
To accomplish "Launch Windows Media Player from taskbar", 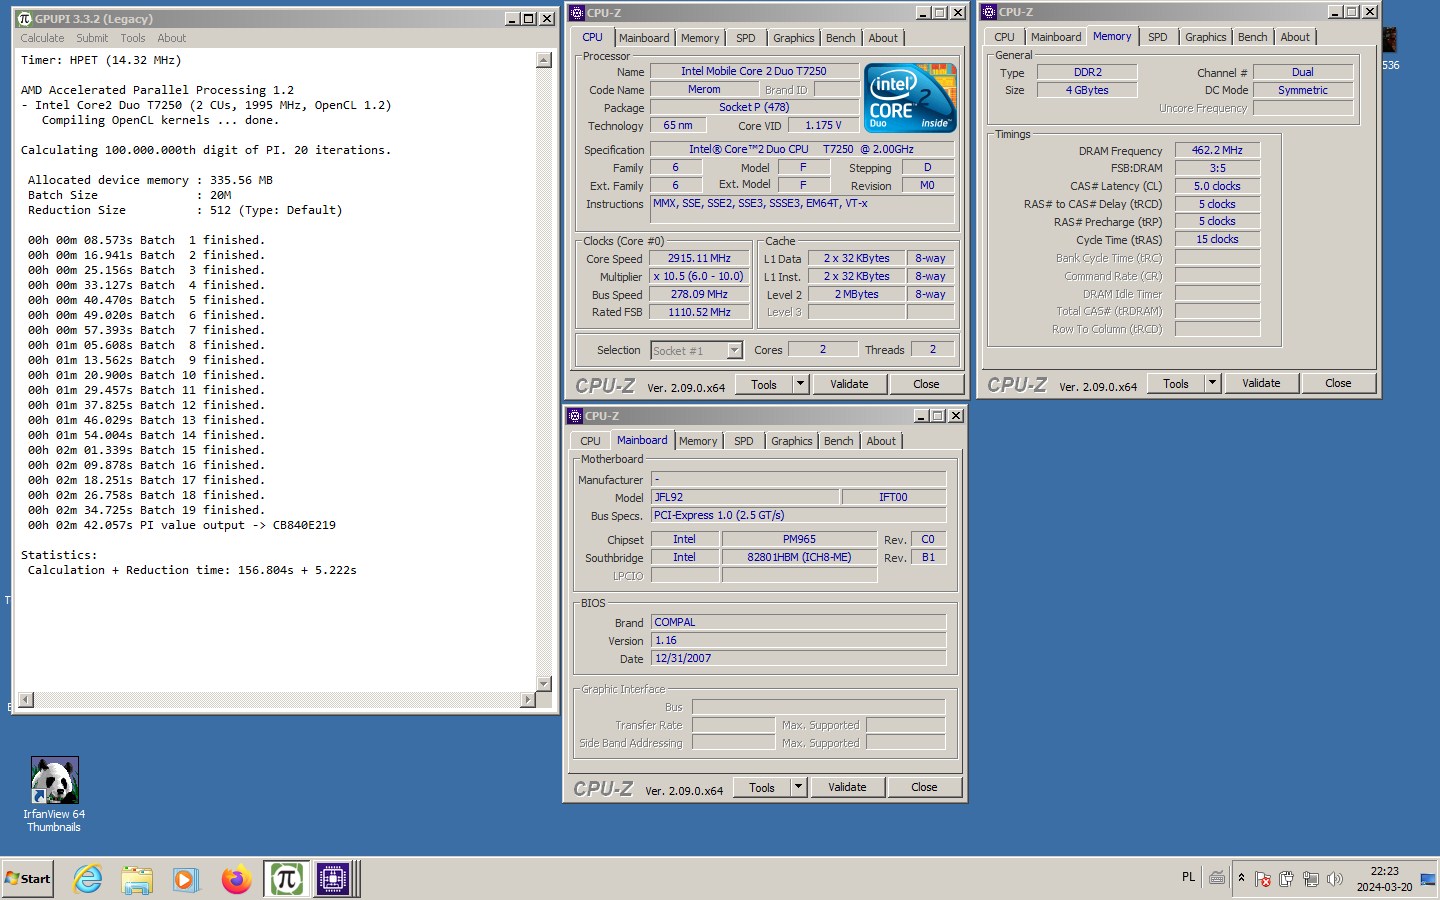I will click(185, 879).
